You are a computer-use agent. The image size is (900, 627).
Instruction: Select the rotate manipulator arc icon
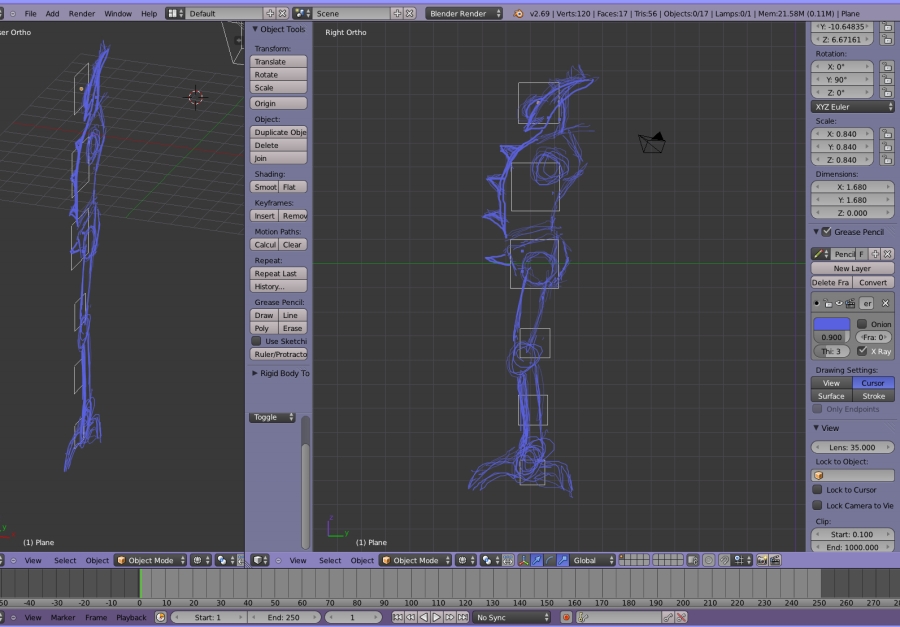point(549,560)
